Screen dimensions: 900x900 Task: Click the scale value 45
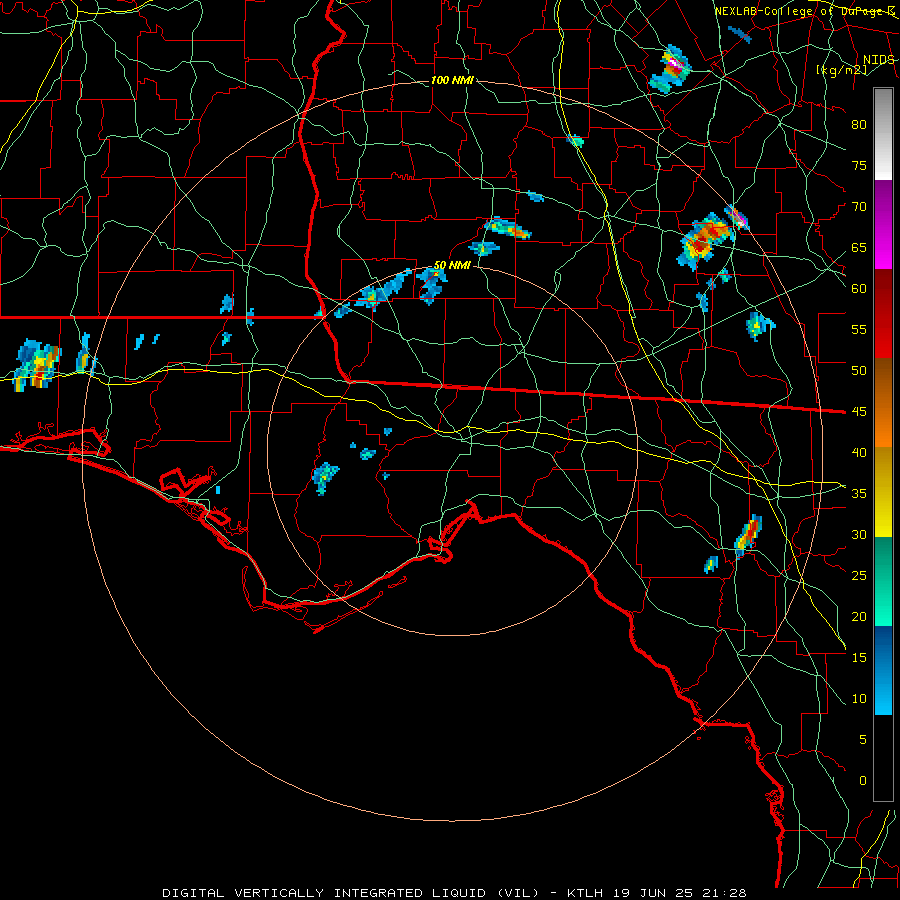pos(859,412)
